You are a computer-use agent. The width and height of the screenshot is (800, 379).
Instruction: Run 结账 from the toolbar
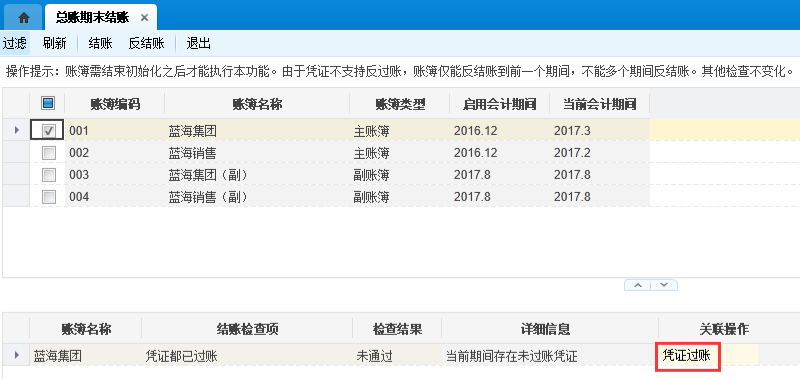pos(100,43)
